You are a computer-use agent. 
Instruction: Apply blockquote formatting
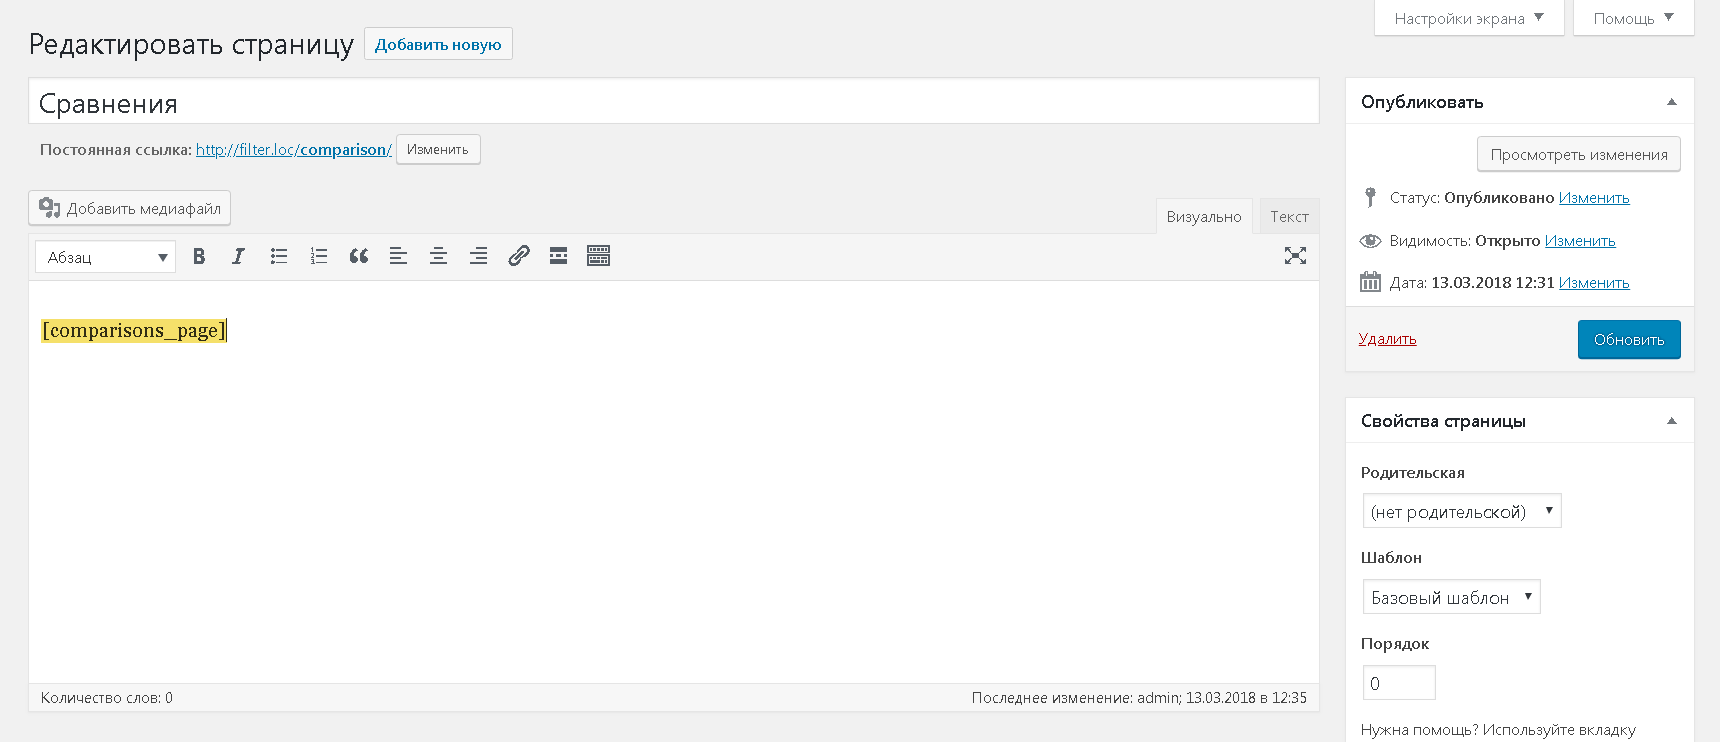[x=359, y=256]
